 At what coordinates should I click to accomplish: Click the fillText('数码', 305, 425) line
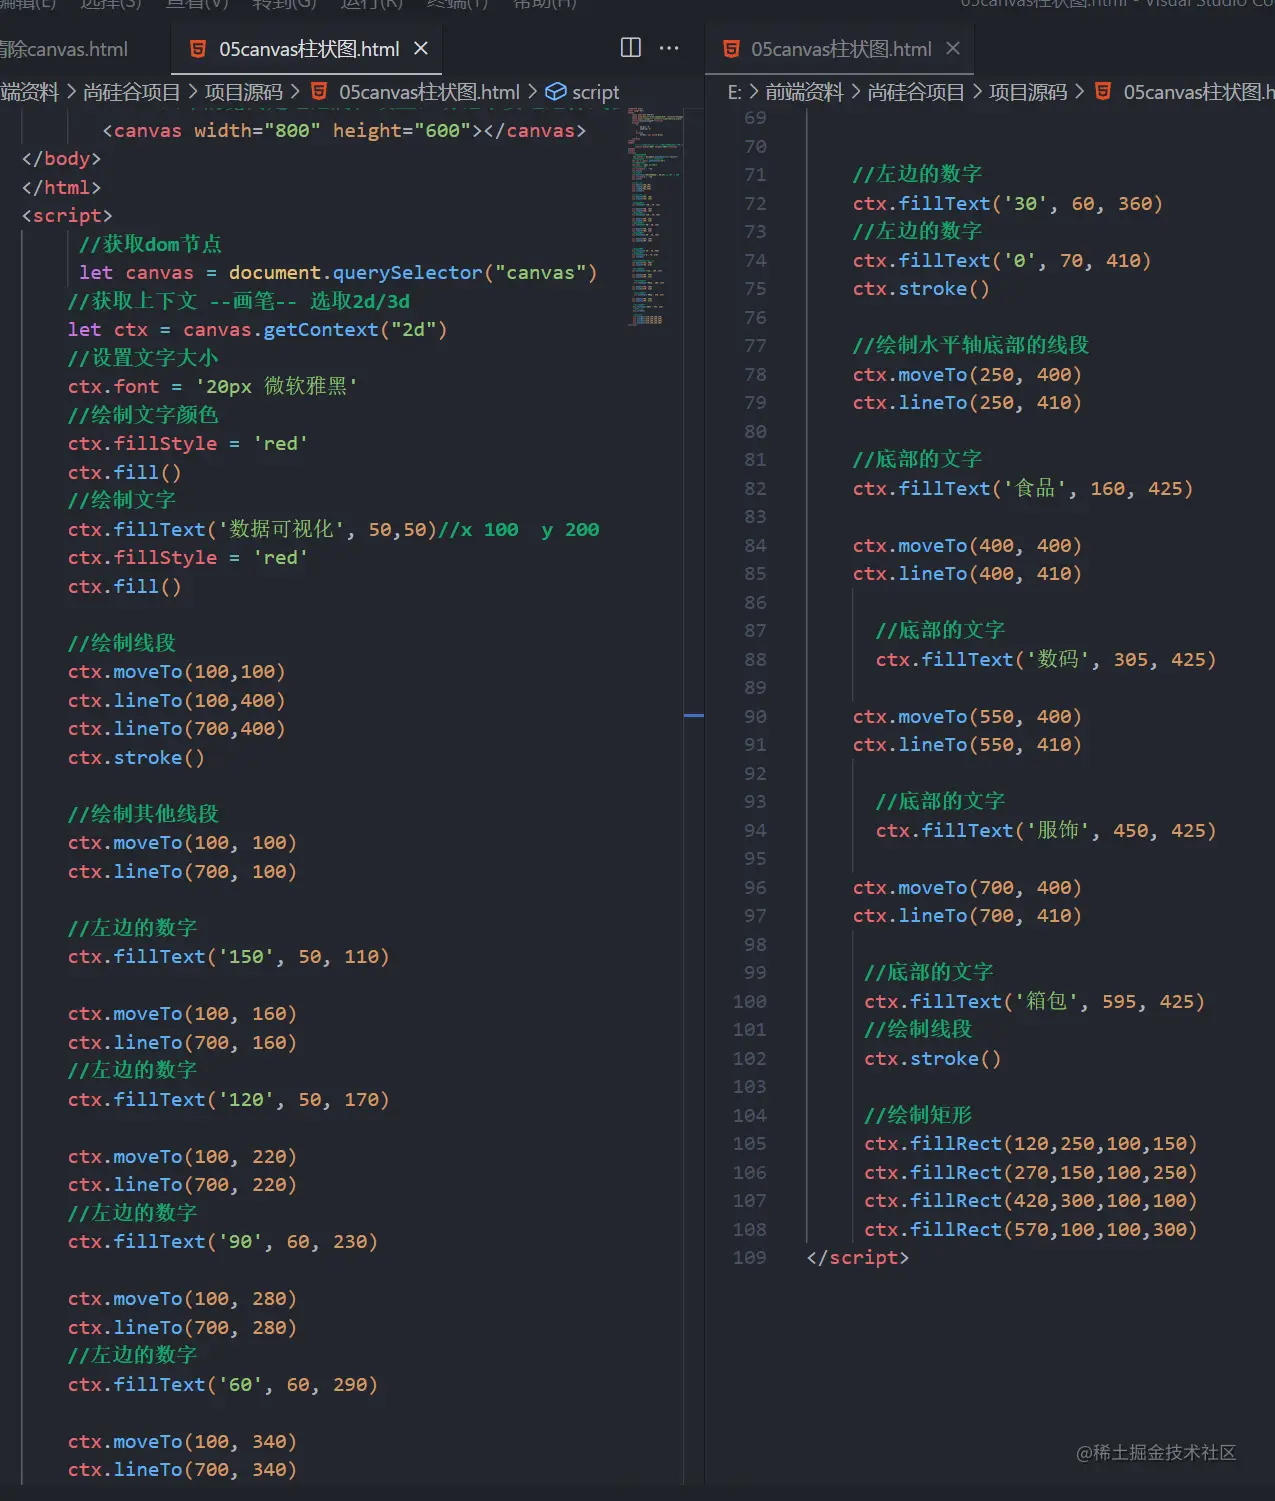click(1046, 659)
